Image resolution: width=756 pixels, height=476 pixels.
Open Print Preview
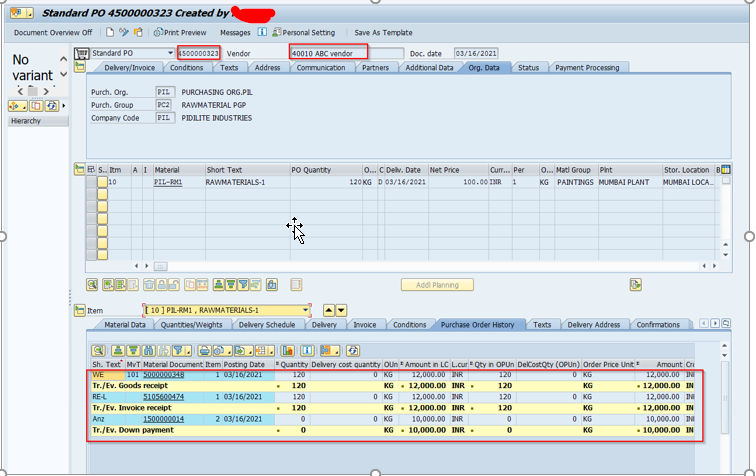(180, 32)
